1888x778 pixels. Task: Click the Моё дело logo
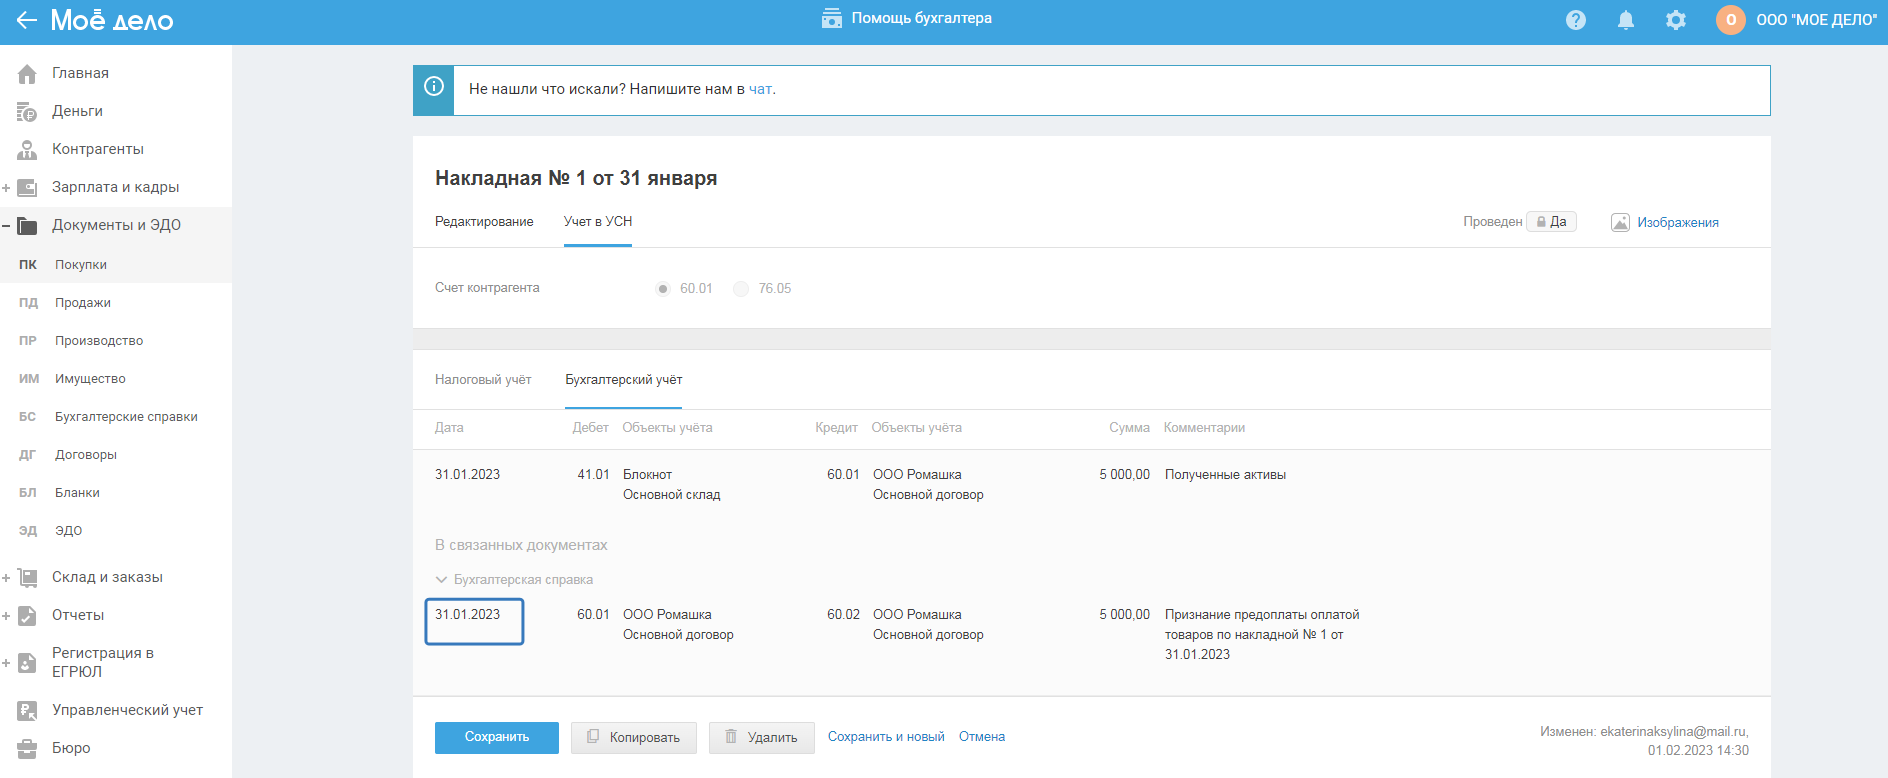pos(112,20)
